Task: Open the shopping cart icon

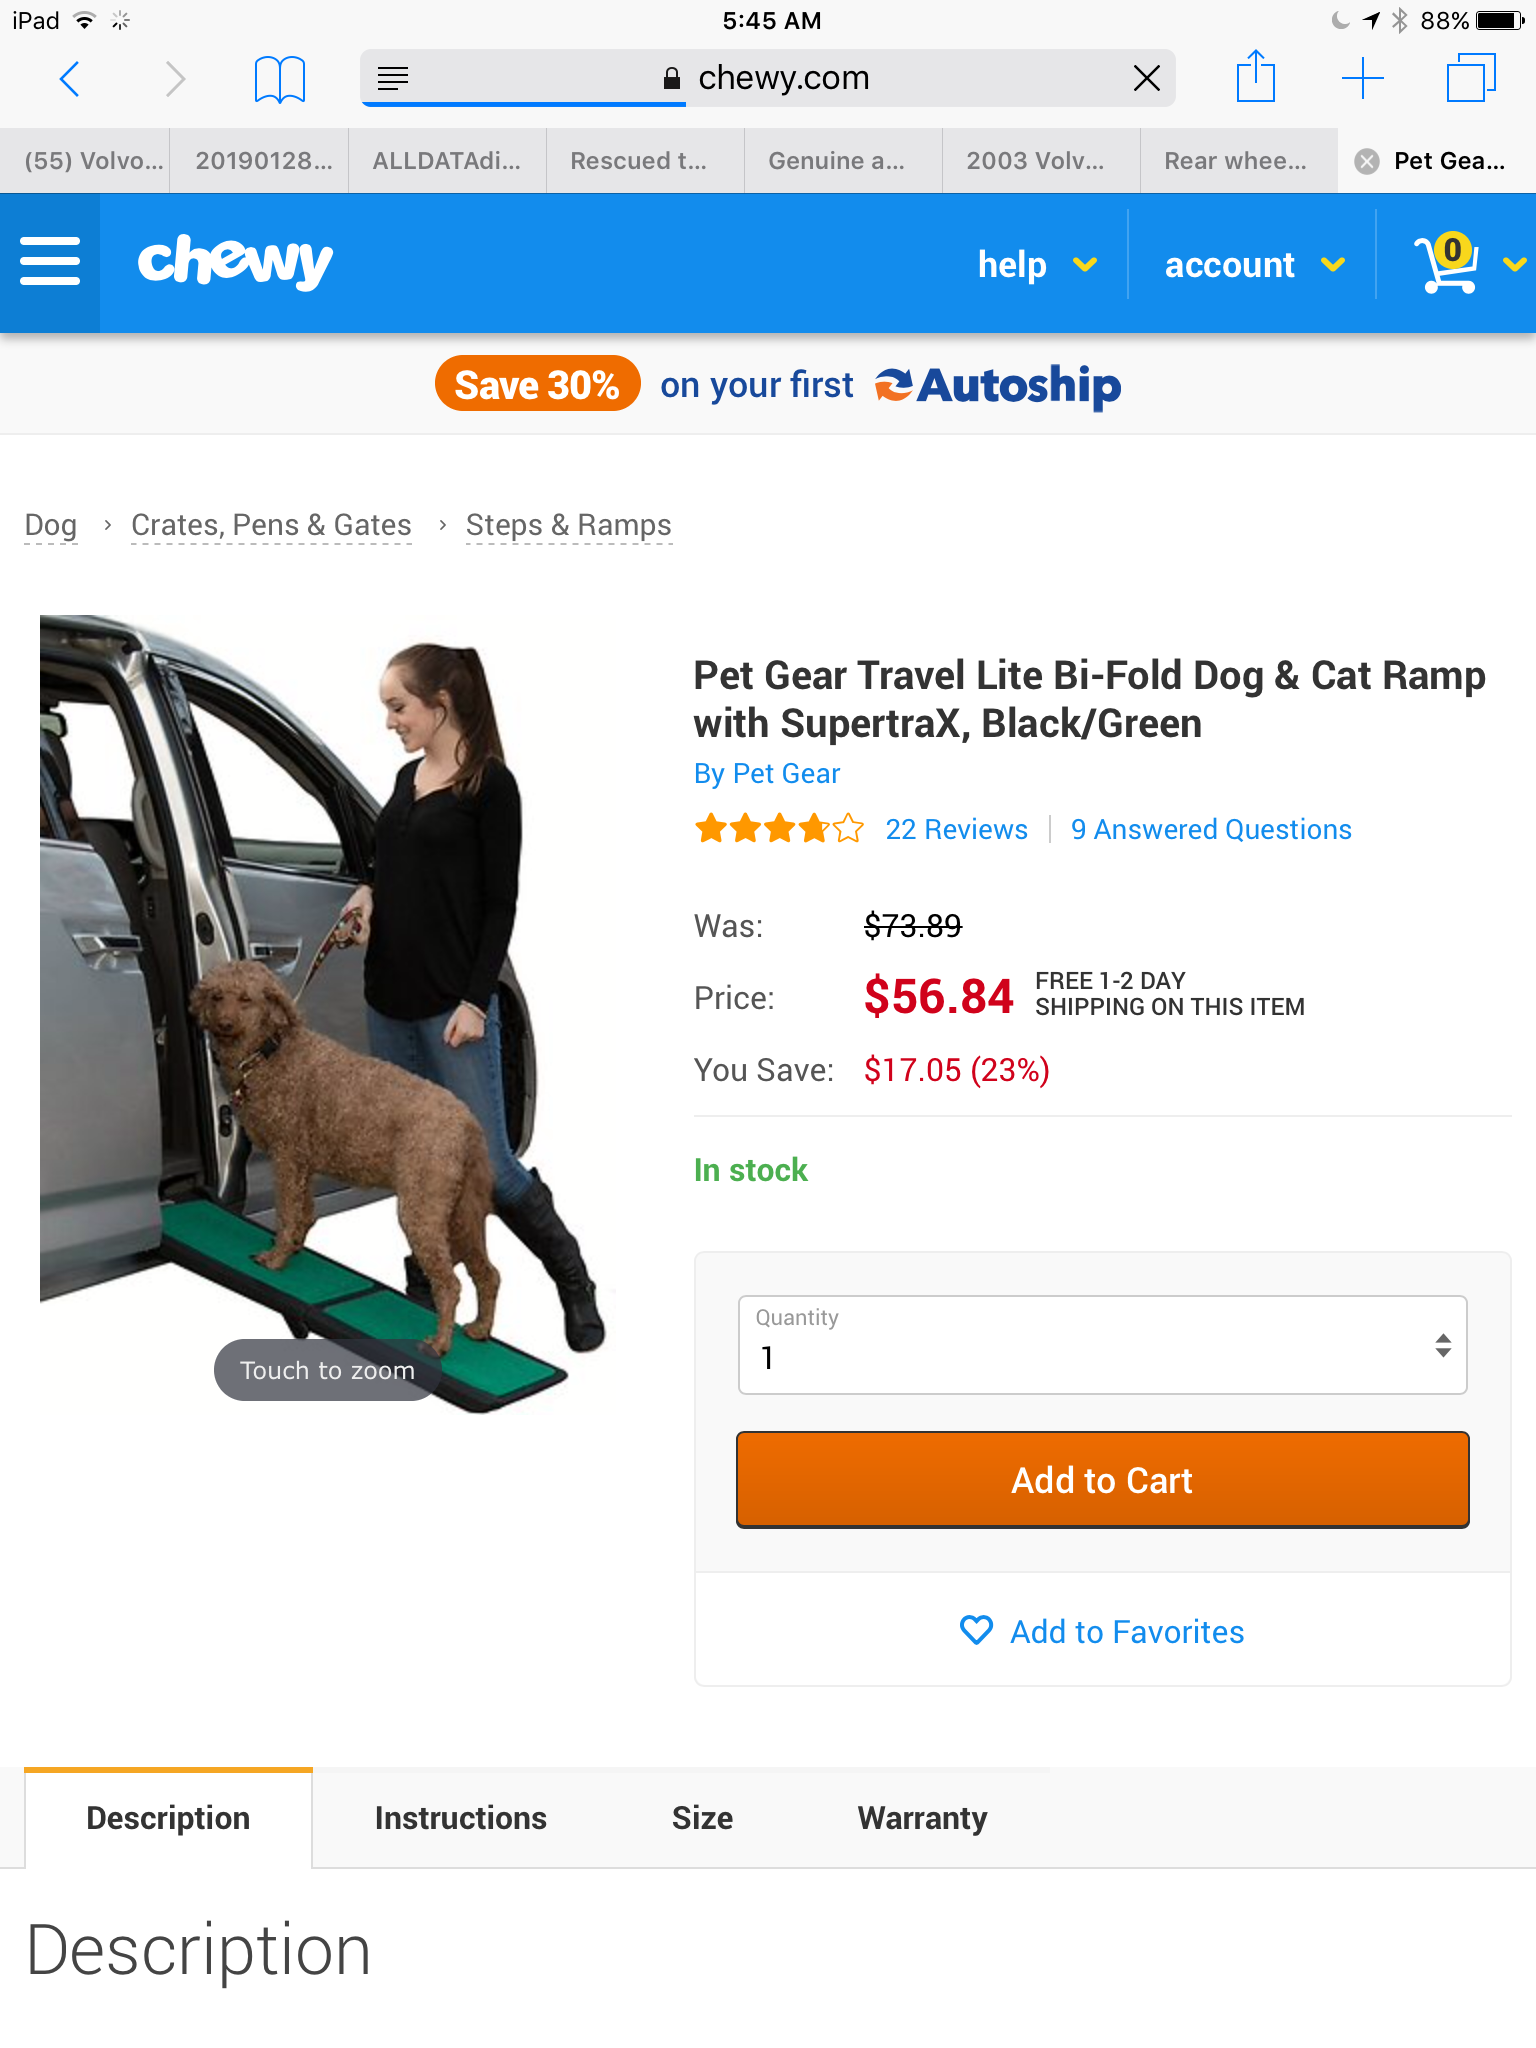Action: point(1446,264)
